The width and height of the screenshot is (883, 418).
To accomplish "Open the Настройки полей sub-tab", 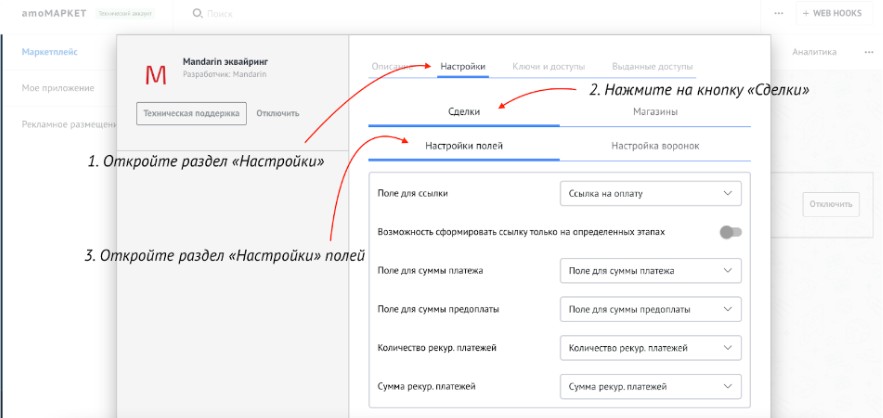I will click(464, 146).
